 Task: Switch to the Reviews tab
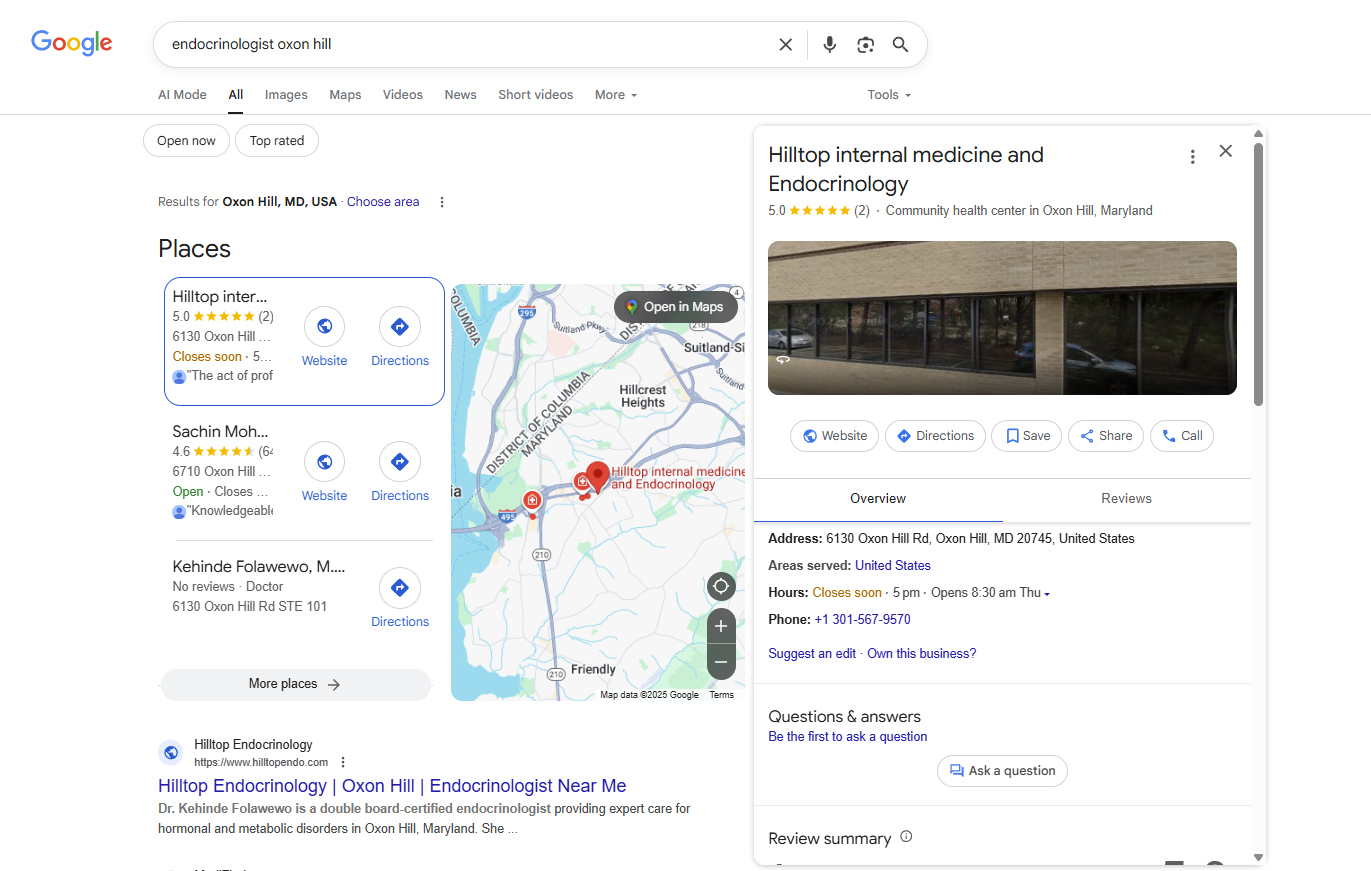coord(1126,499)
